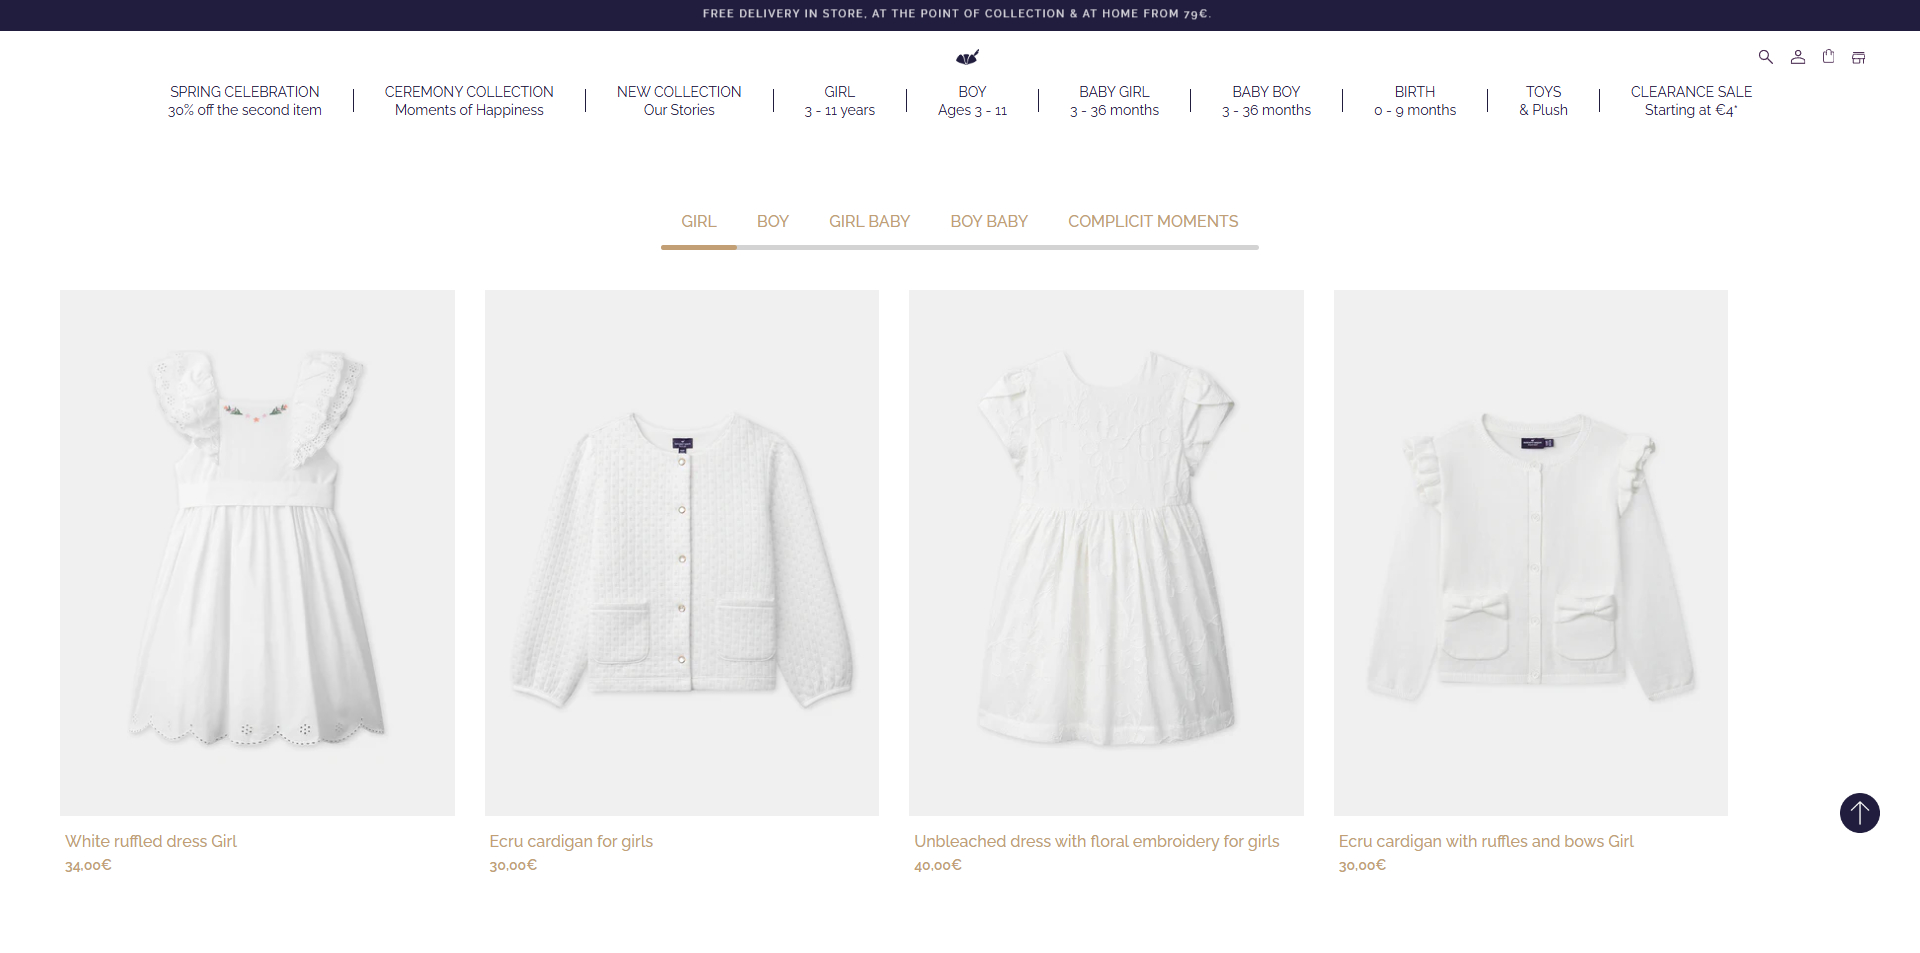This screenshot has height=953, width=1920.
Task: Open Birth 0 - 9 months menu
Action: [x=1415, y=101]
